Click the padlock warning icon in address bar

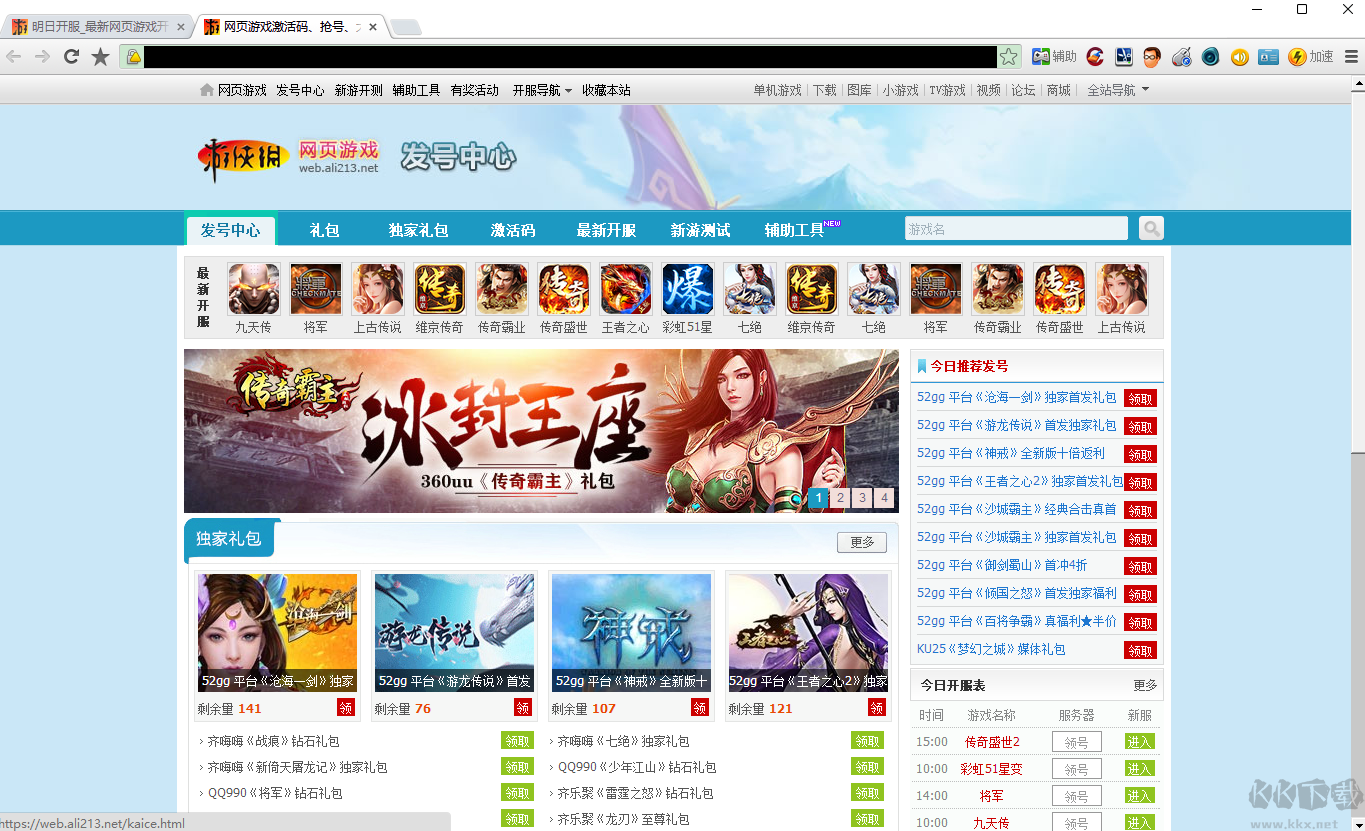[133, 57]
